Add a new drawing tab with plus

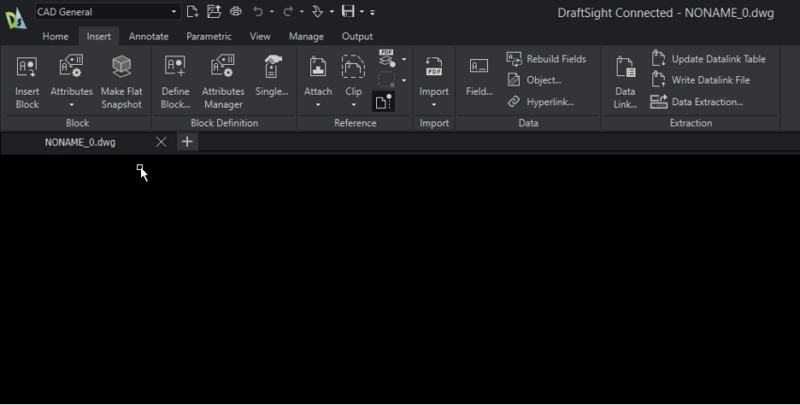187,142
